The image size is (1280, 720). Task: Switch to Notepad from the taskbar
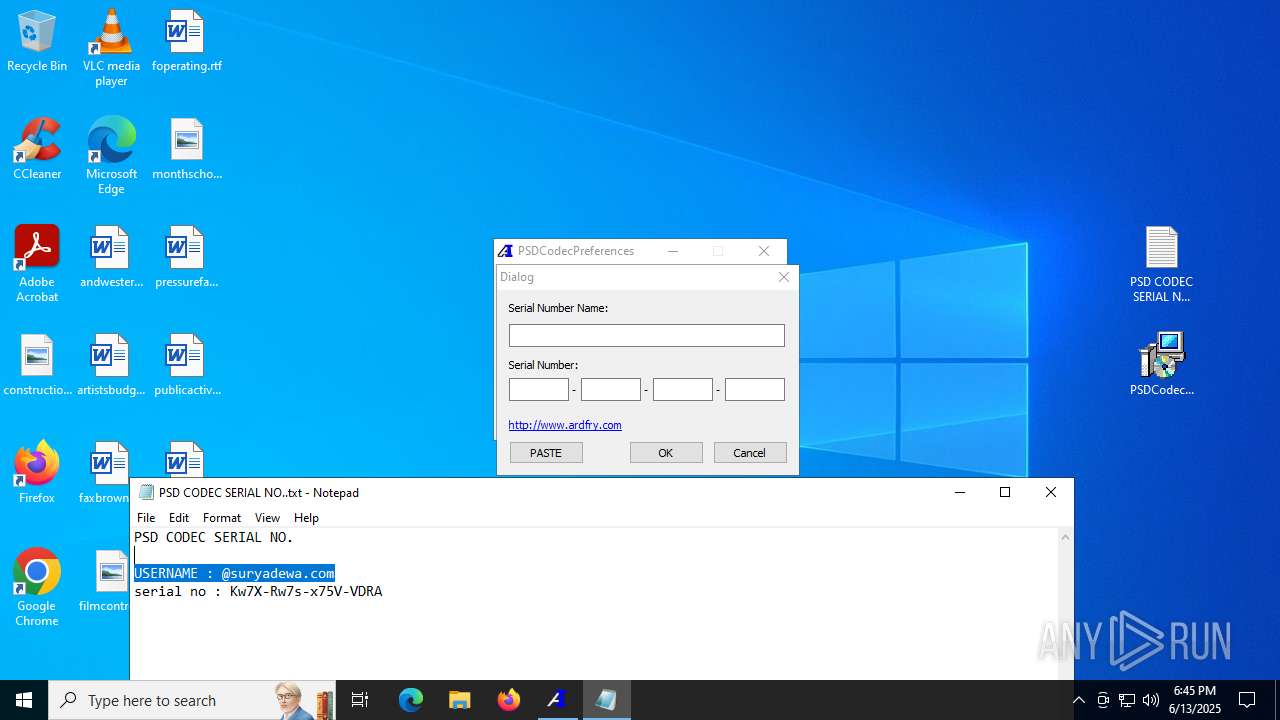pyautogui.click(x=606, y=700)
